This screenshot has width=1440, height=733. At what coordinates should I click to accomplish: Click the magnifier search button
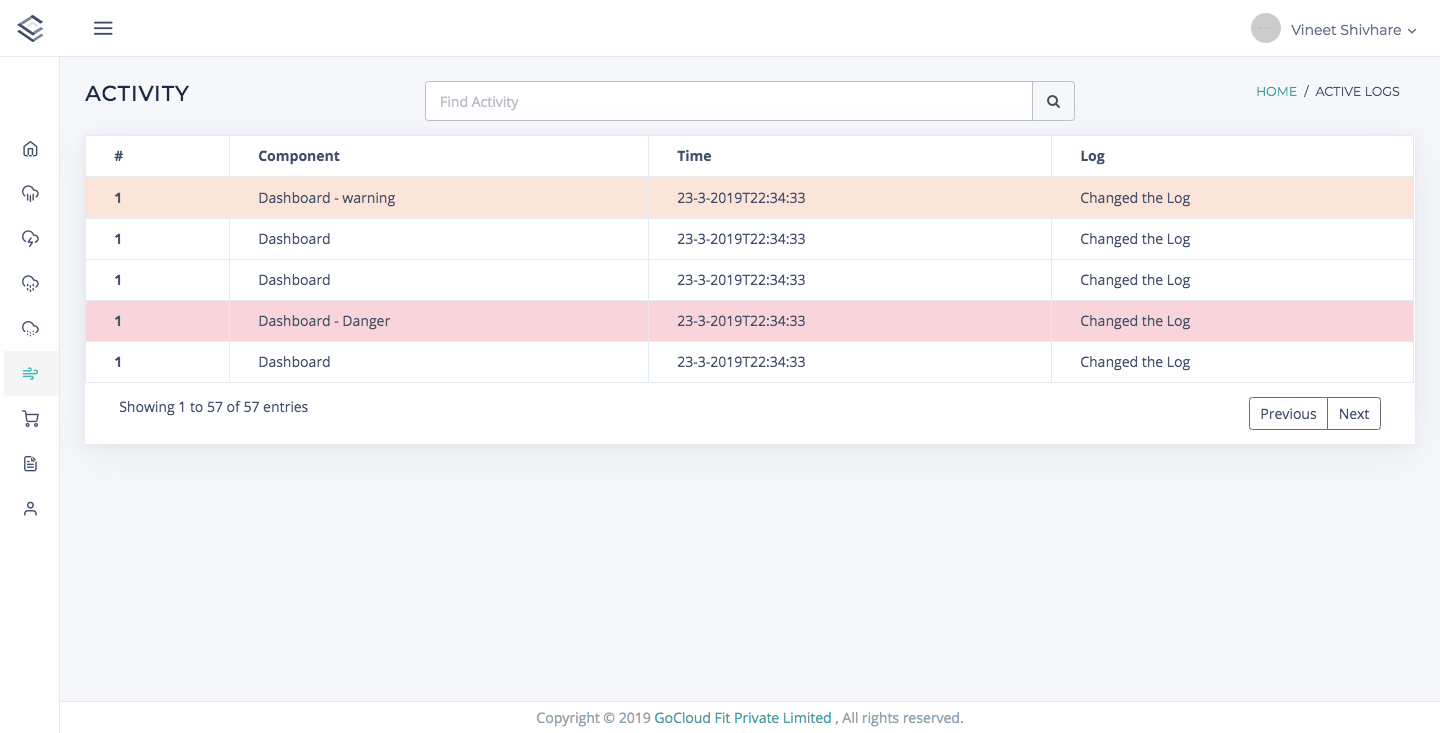click(1053, 101)
